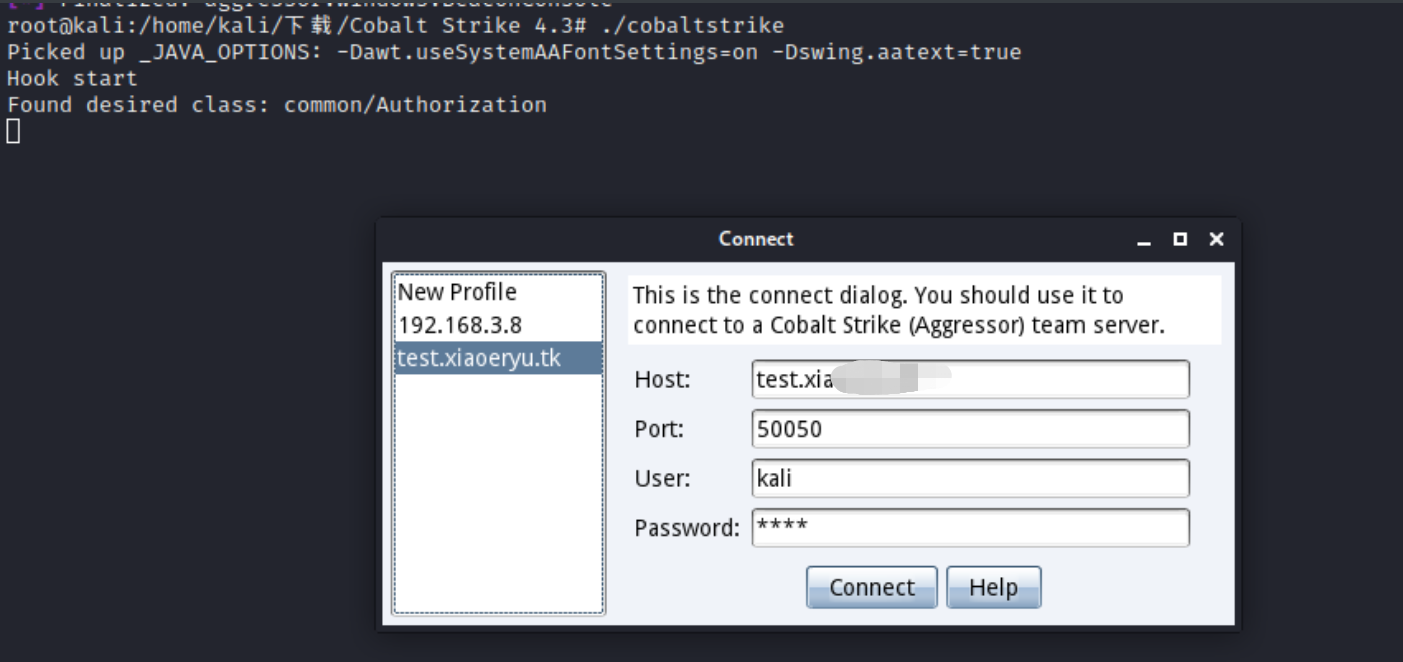Click the Connect button
The image size is (1403, 662).
872,587
